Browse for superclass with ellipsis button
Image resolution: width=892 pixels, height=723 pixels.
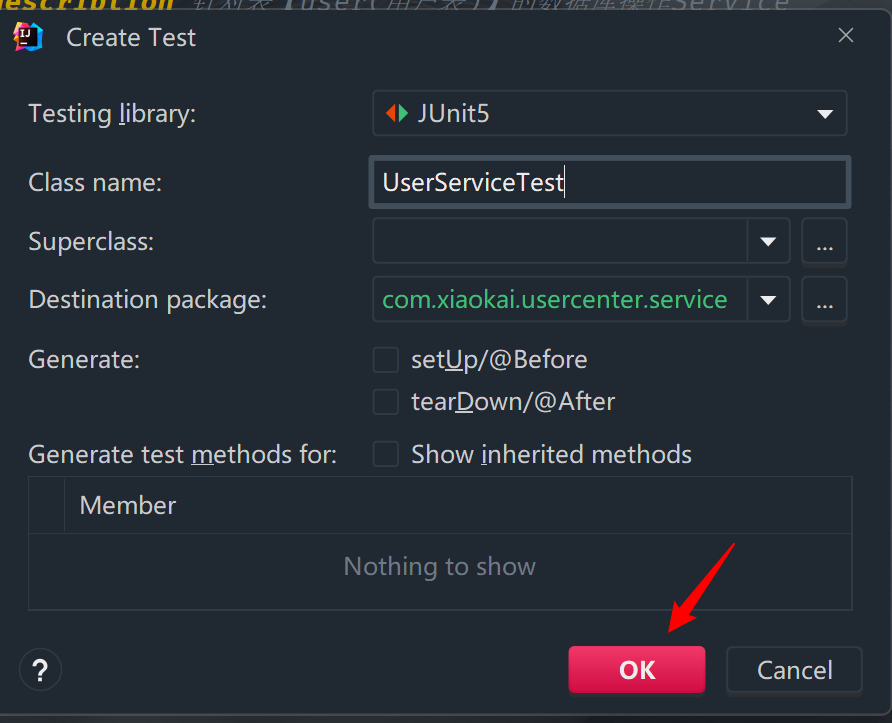click(x=824, y=241)
